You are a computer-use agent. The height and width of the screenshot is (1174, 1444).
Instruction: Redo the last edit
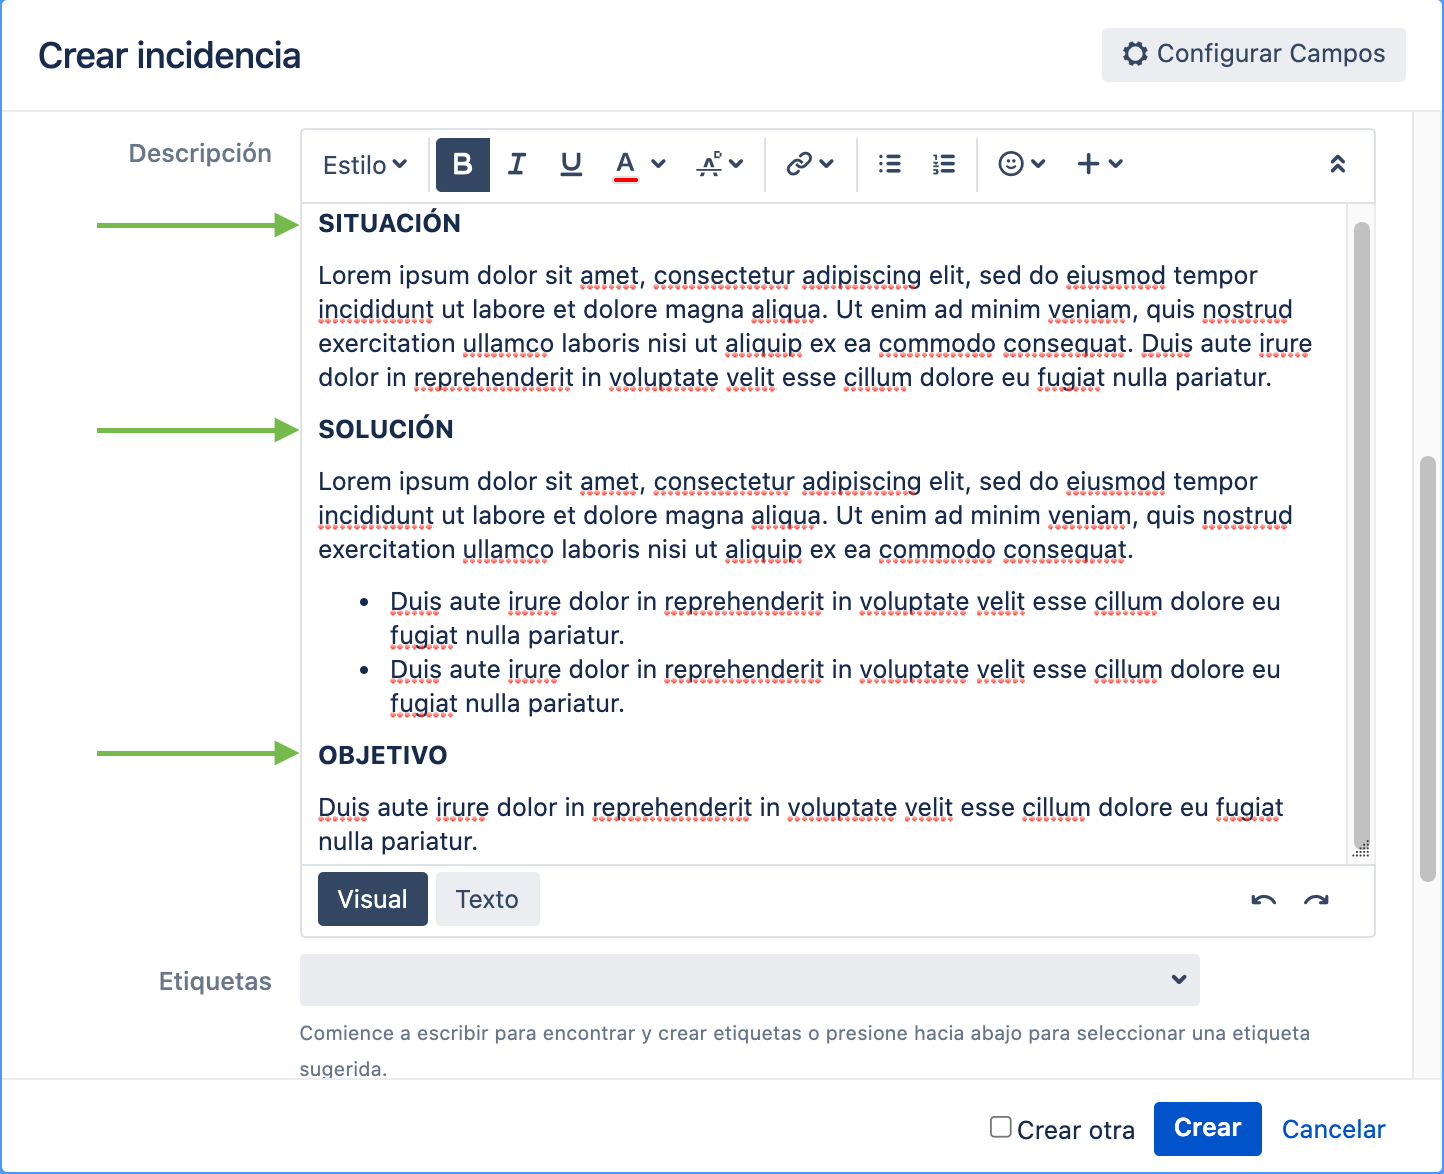[1316, 900]
